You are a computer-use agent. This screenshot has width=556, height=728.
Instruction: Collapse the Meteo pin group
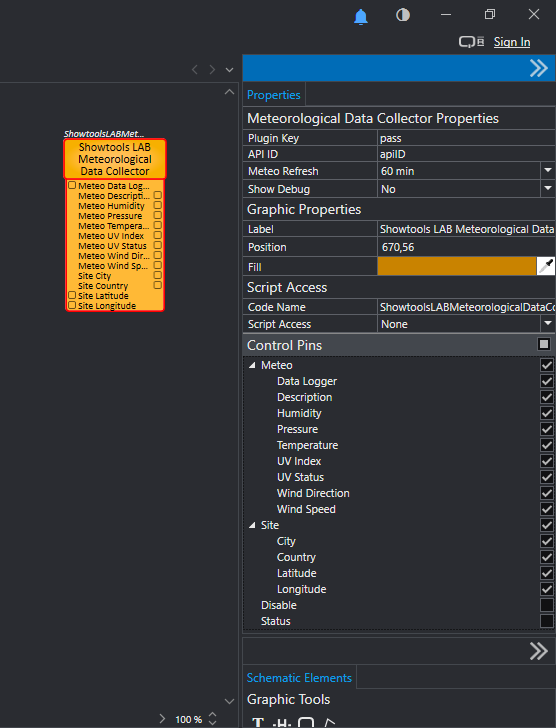point(252,365)
